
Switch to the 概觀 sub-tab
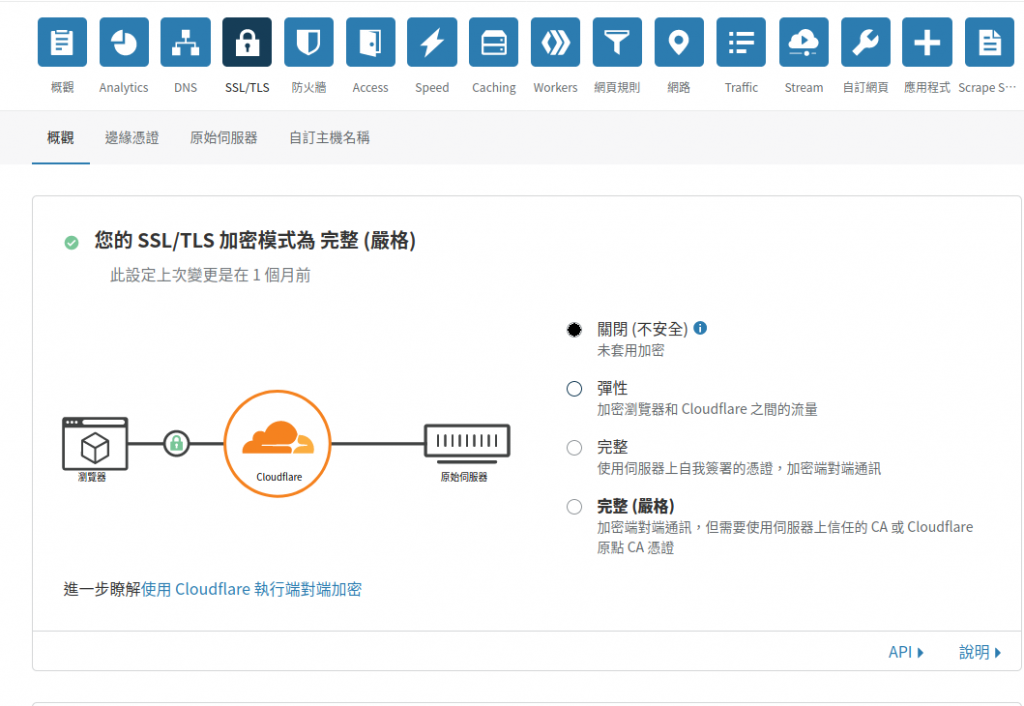click(60, 138)
